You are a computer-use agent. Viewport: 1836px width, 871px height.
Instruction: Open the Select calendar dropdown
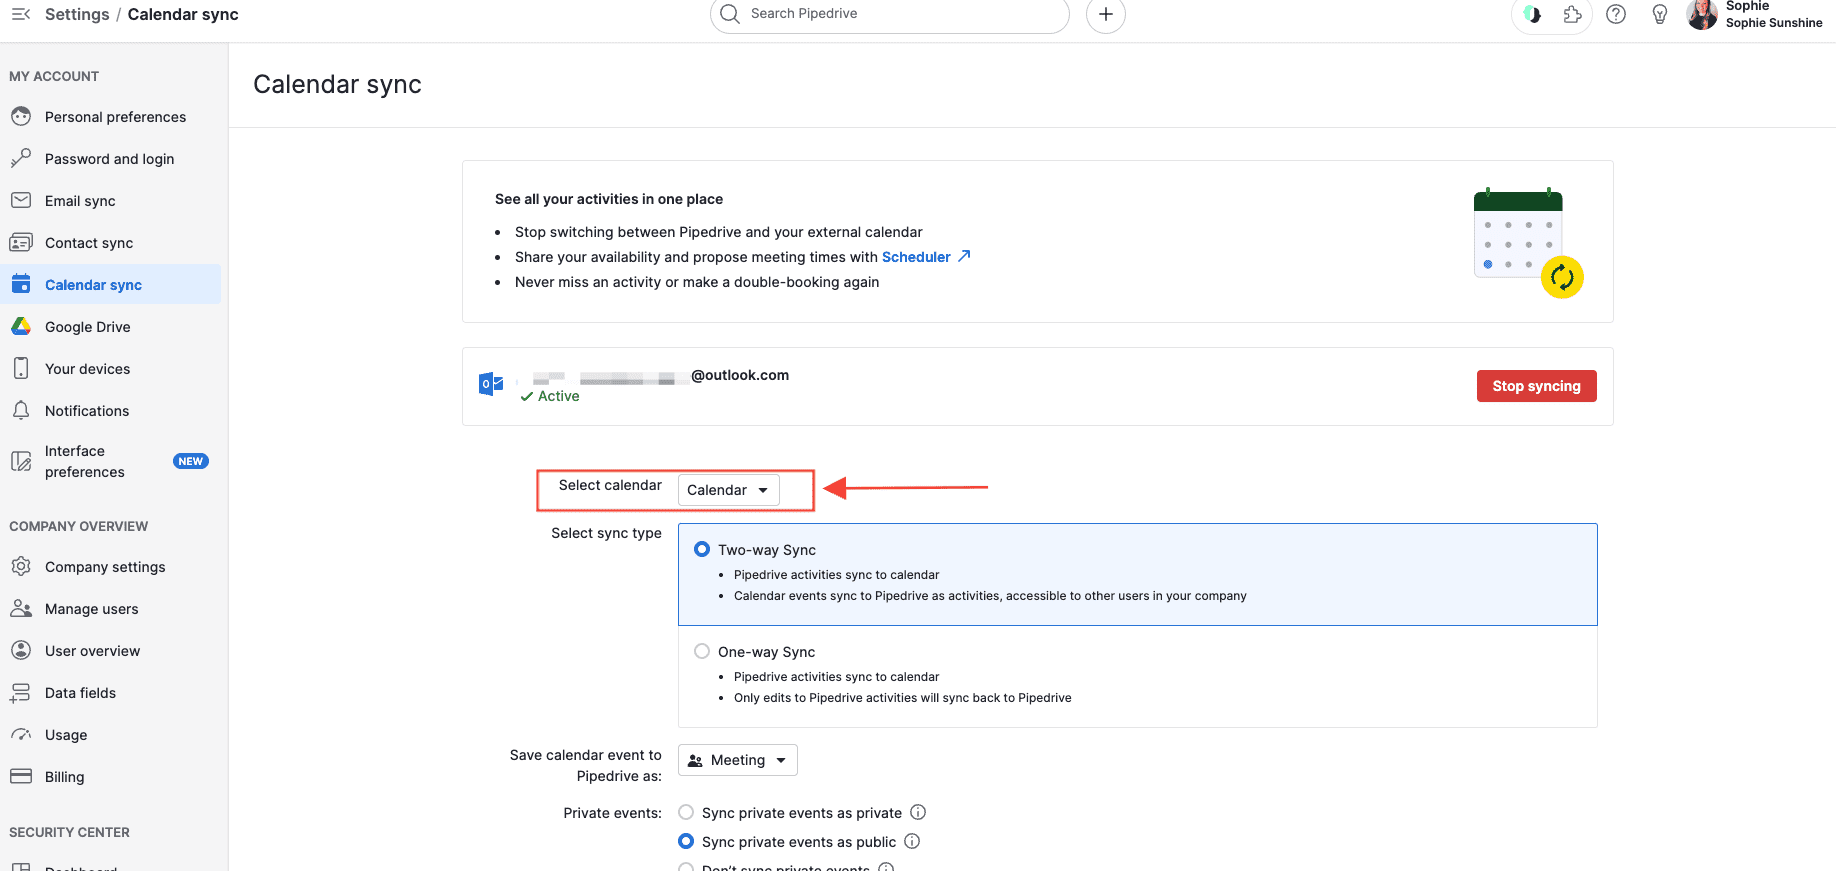point(728,490)
